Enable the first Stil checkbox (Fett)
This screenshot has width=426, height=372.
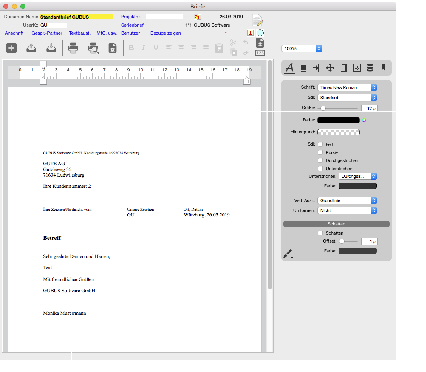[x=320, y=144]
